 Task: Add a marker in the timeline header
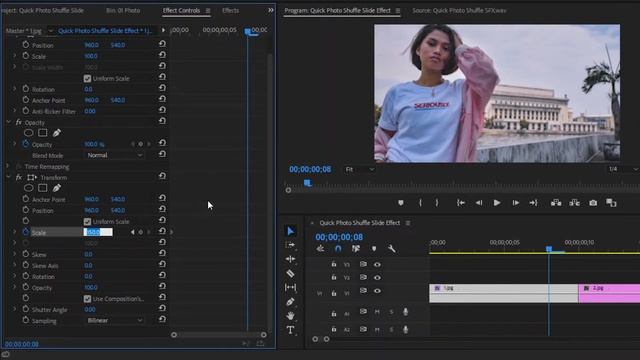coord(374,248)
